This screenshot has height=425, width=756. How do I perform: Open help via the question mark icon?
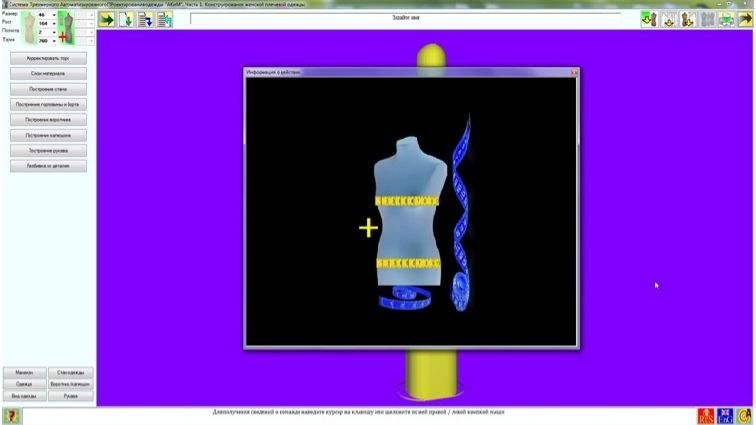(11, 415)
